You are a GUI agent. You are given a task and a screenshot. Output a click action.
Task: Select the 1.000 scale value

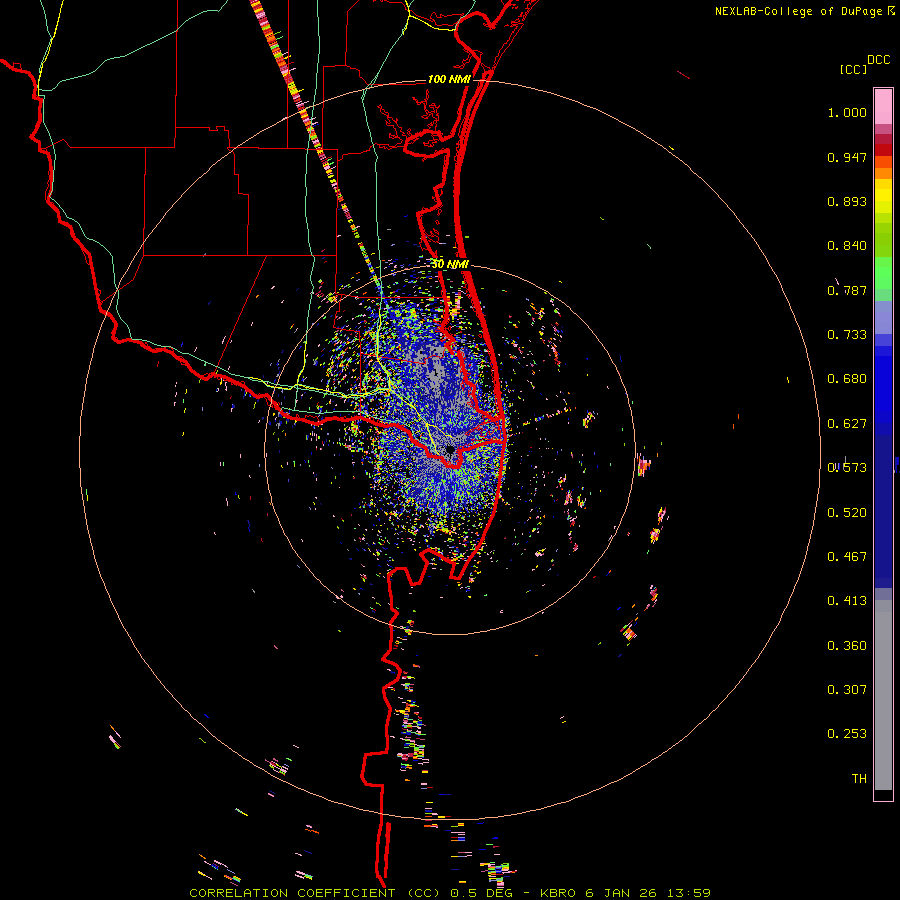pos(847,112)
